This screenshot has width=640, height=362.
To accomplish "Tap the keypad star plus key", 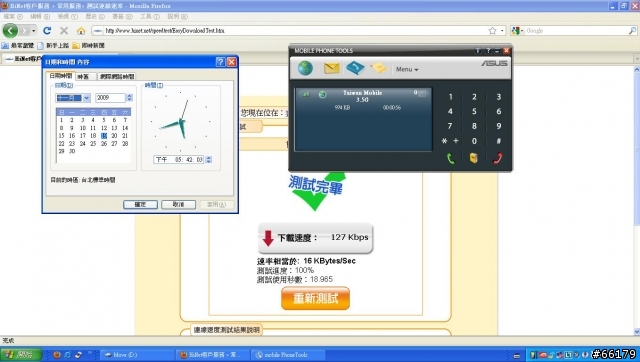I will [450, 141].
